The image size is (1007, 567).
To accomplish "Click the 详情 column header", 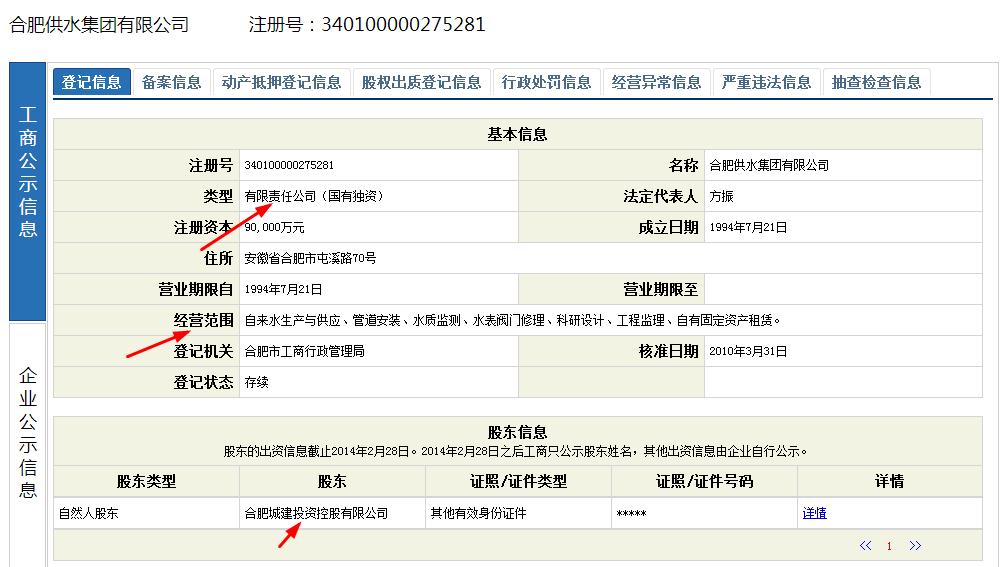I will click(x=889, y=481).
